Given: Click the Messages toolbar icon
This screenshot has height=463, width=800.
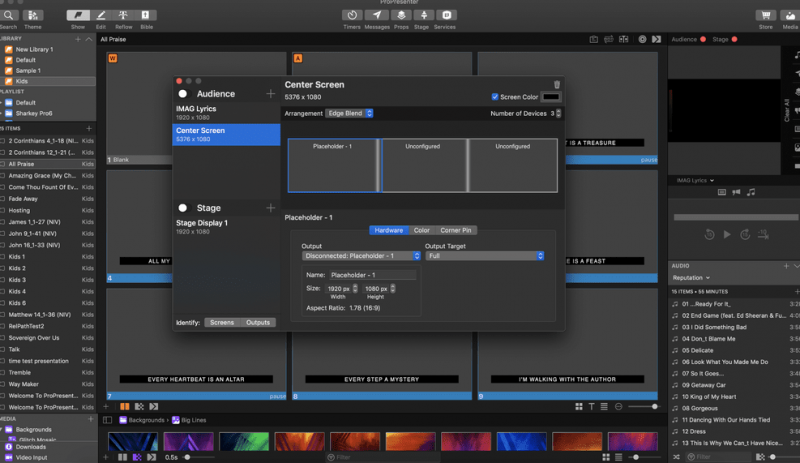Looking at the screenshot, I should pos(376,15).
